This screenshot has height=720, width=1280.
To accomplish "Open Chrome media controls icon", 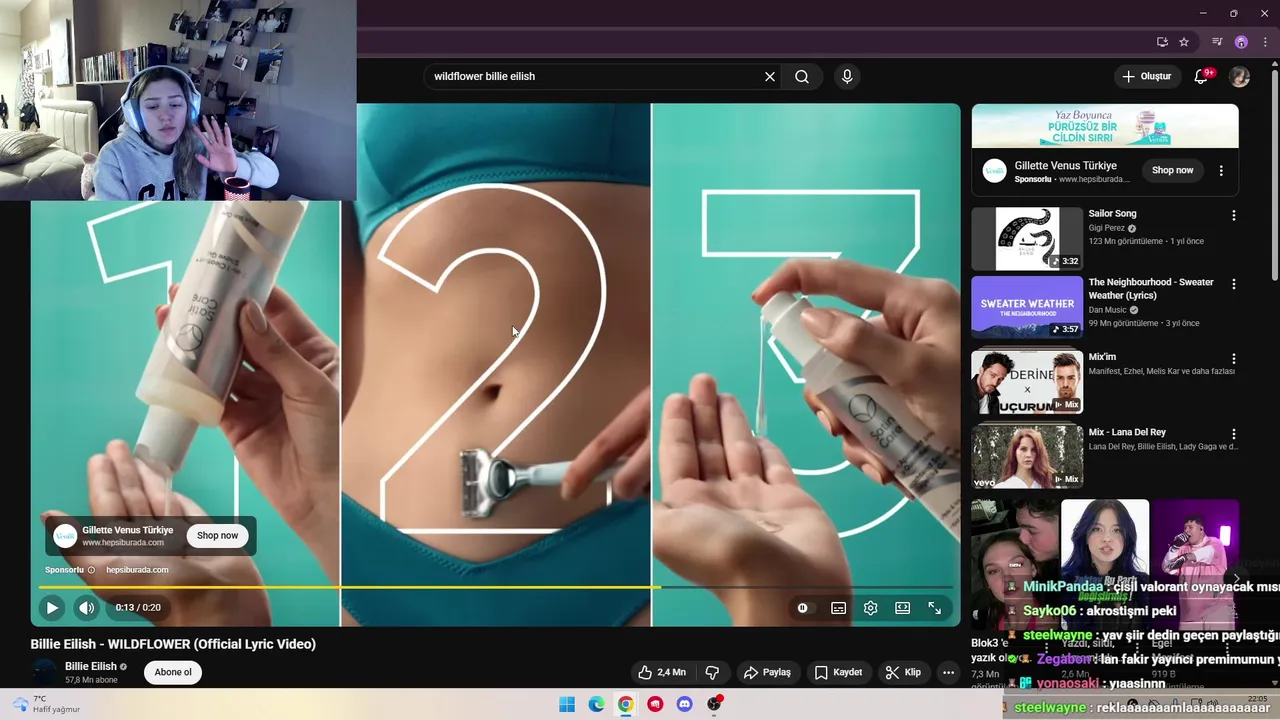I will tap(1217, 42).
